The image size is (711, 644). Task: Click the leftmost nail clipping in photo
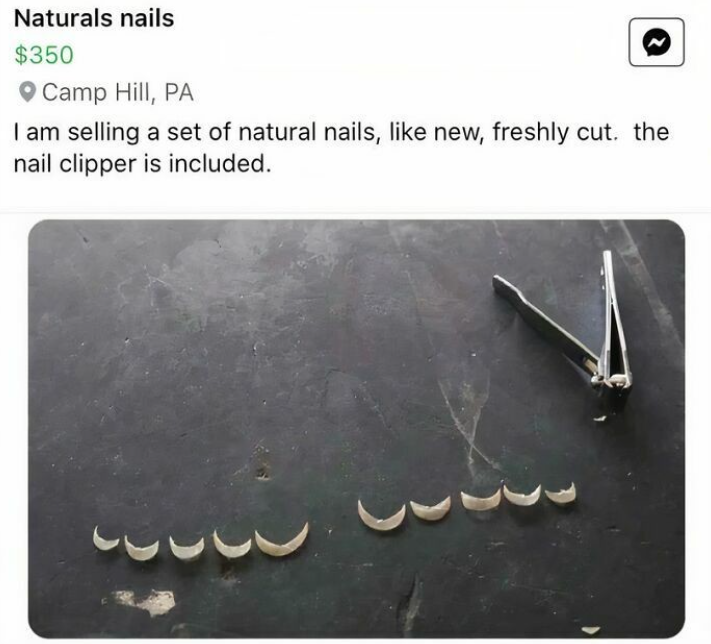click(x=105, y=539)
